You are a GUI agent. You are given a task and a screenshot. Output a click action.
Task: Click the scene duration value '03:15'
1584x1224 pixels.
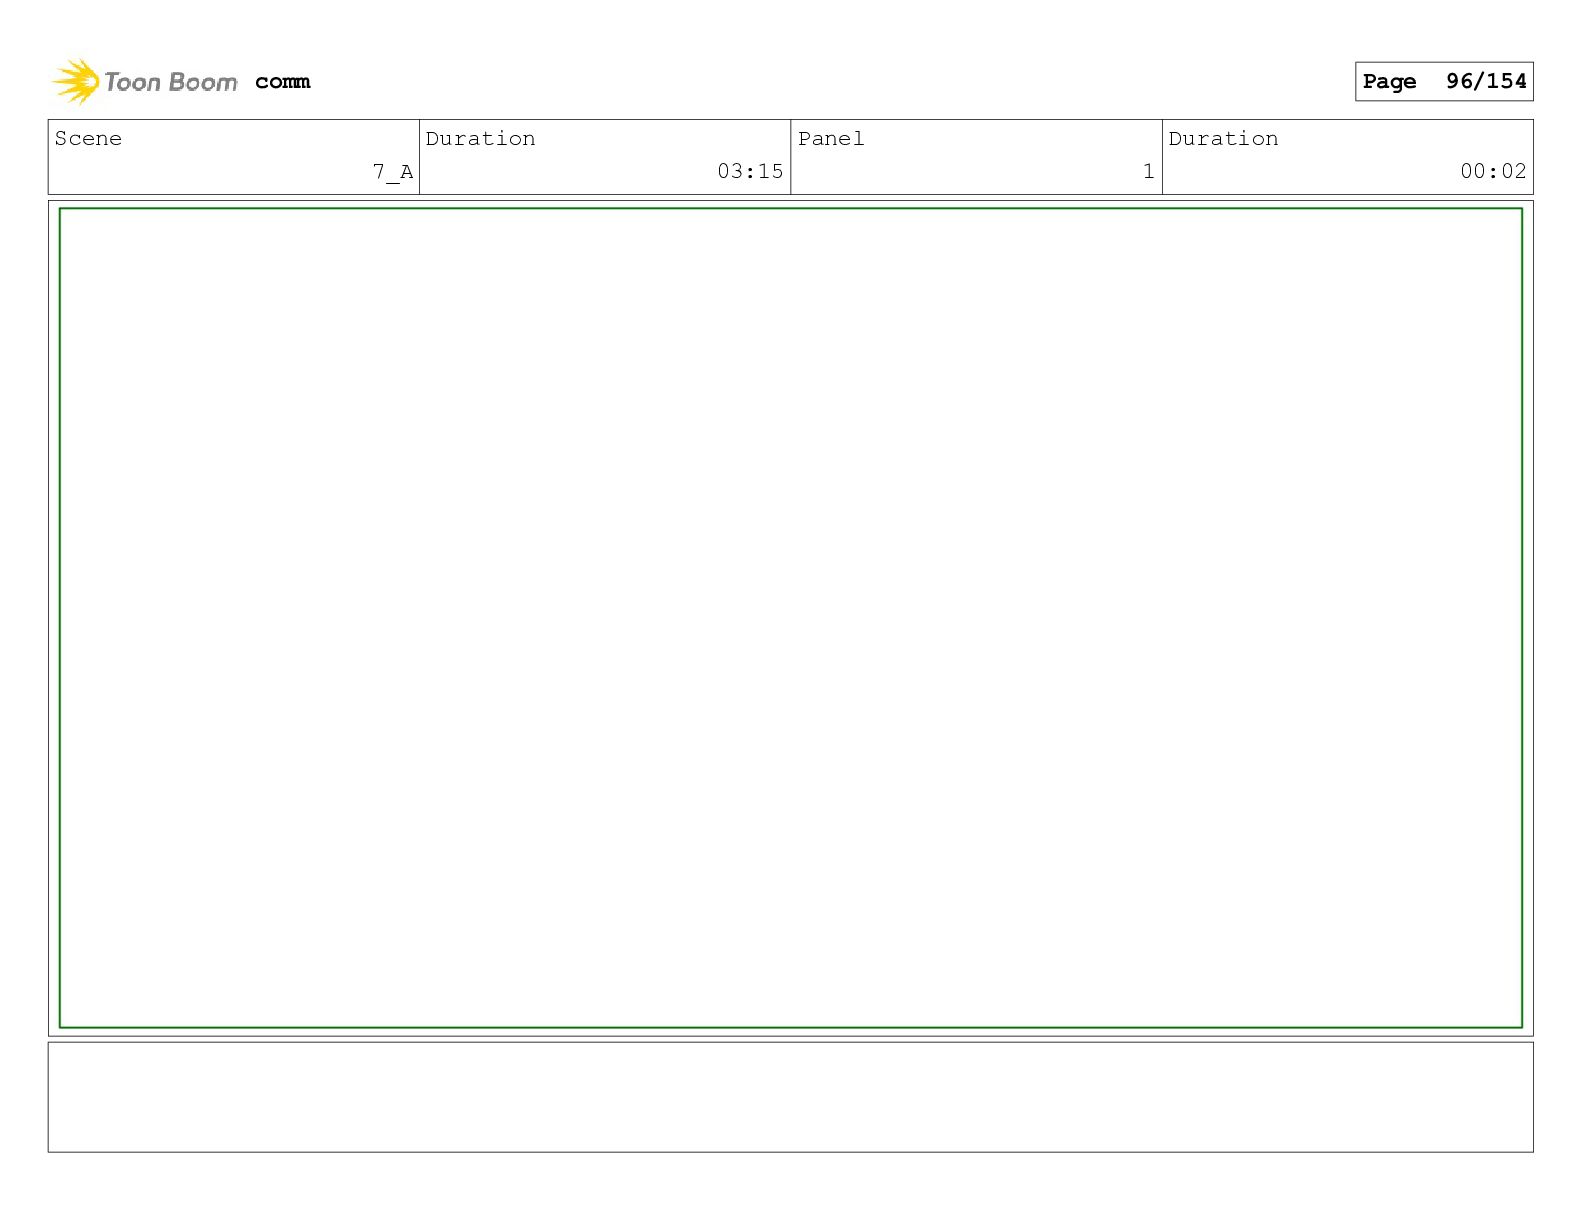click(x=750, y=171)
